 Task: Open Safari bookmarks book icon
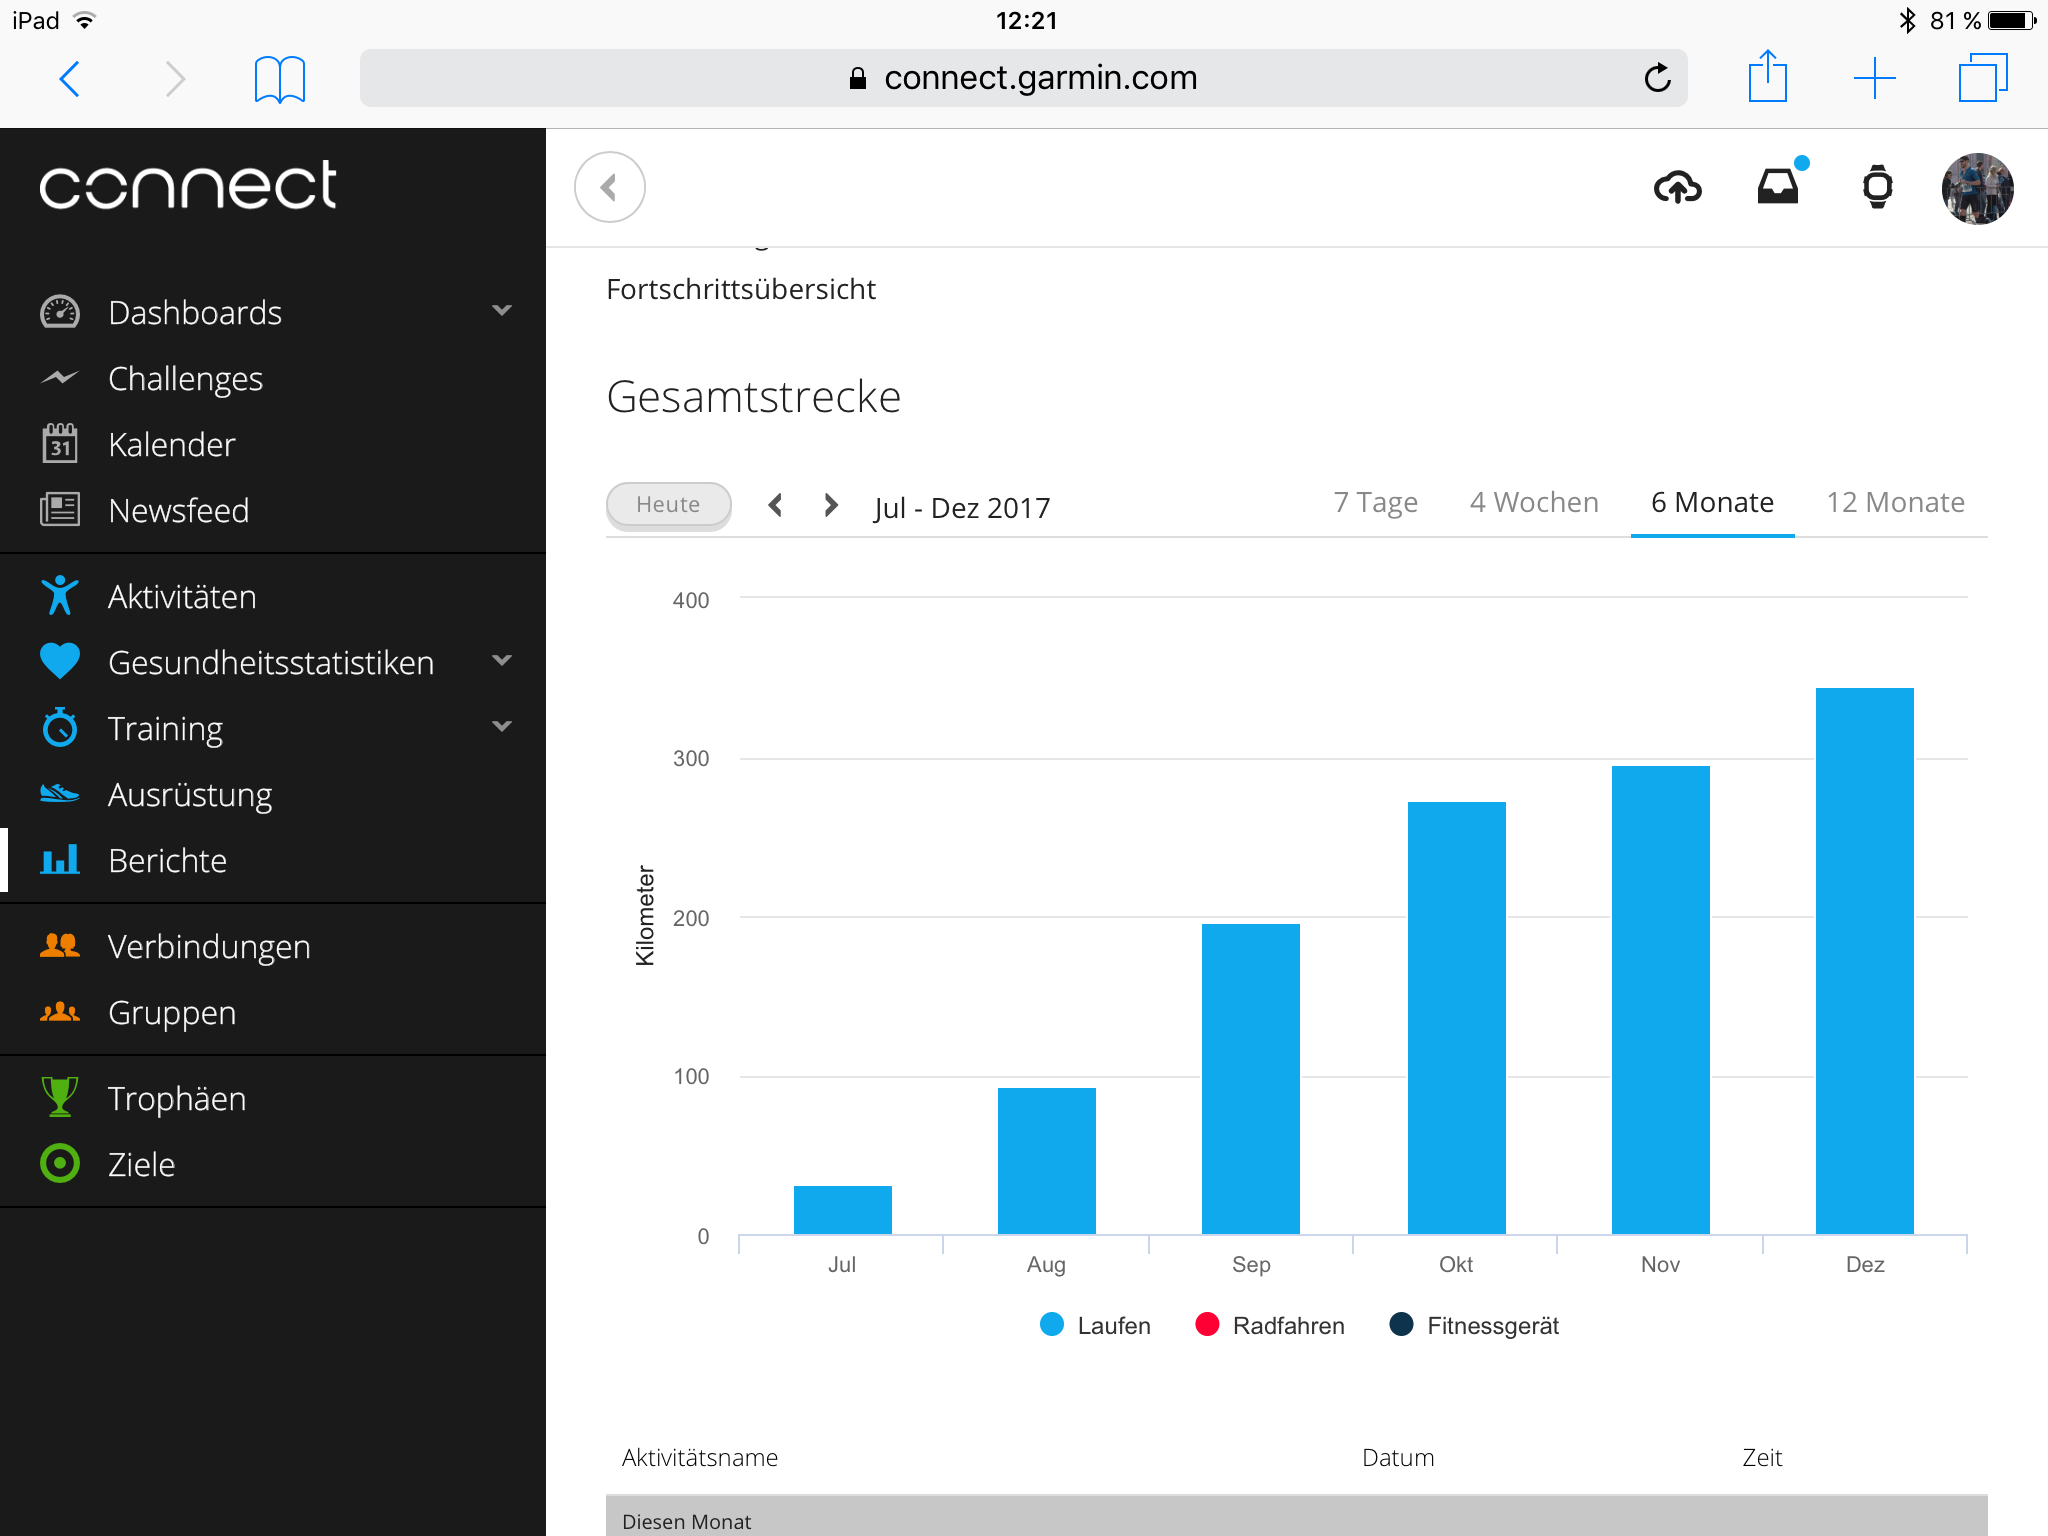279,79
